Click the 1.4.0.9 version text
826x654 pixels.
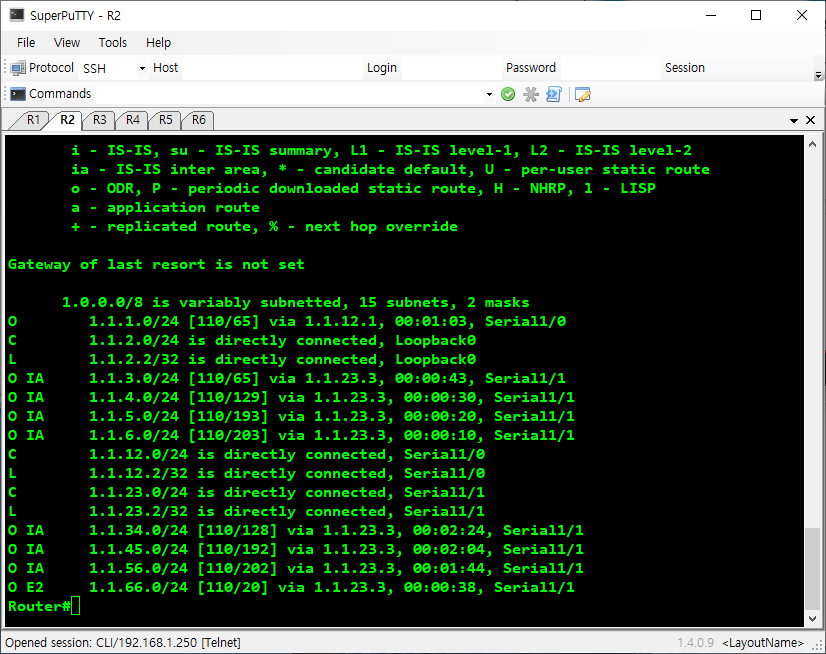[x=695, y=642]
